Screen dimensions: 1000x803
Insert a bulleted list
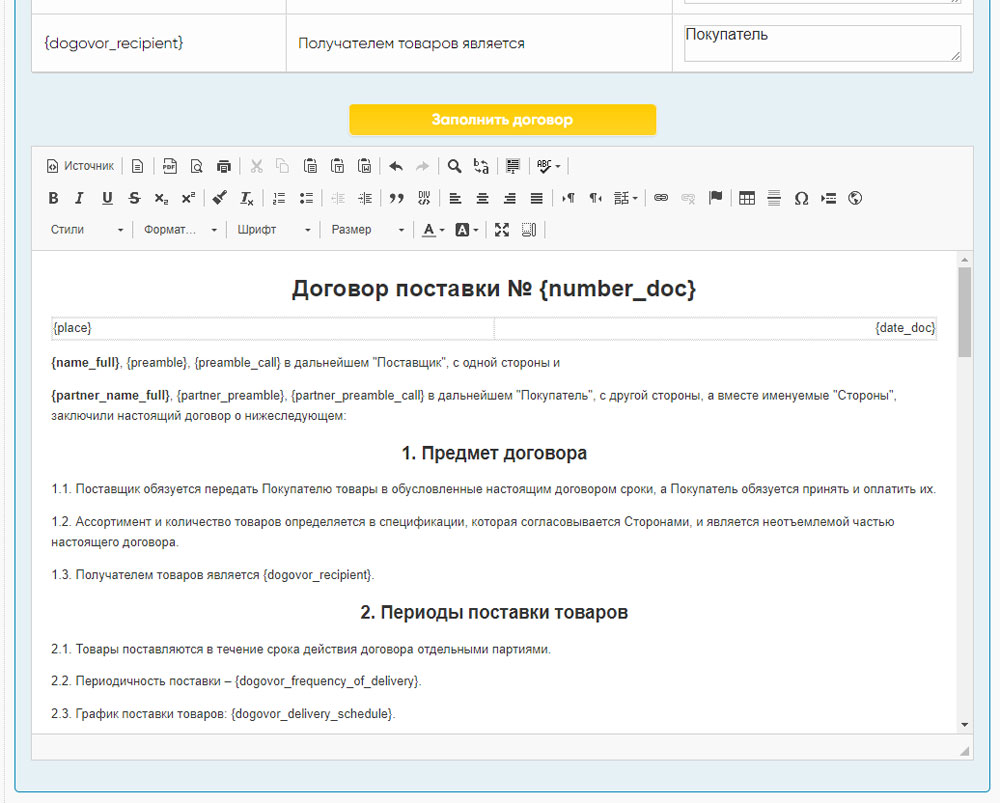pyautogui.click(x=306, y=198)
